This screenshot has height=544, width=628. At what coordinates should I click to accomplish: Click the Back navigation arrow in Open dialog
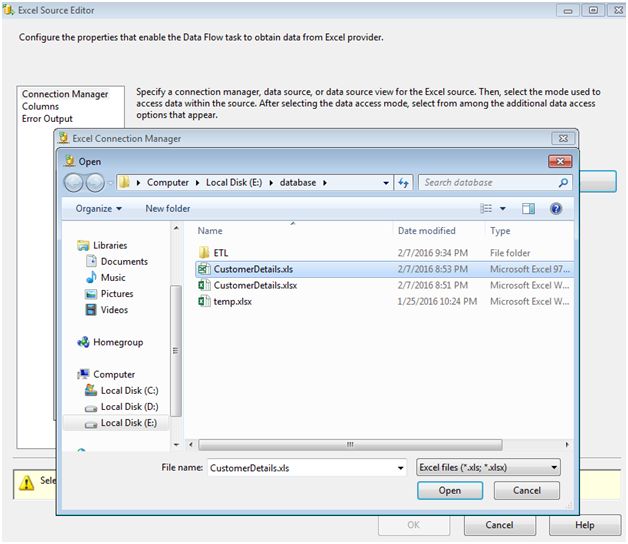point(73,183)
